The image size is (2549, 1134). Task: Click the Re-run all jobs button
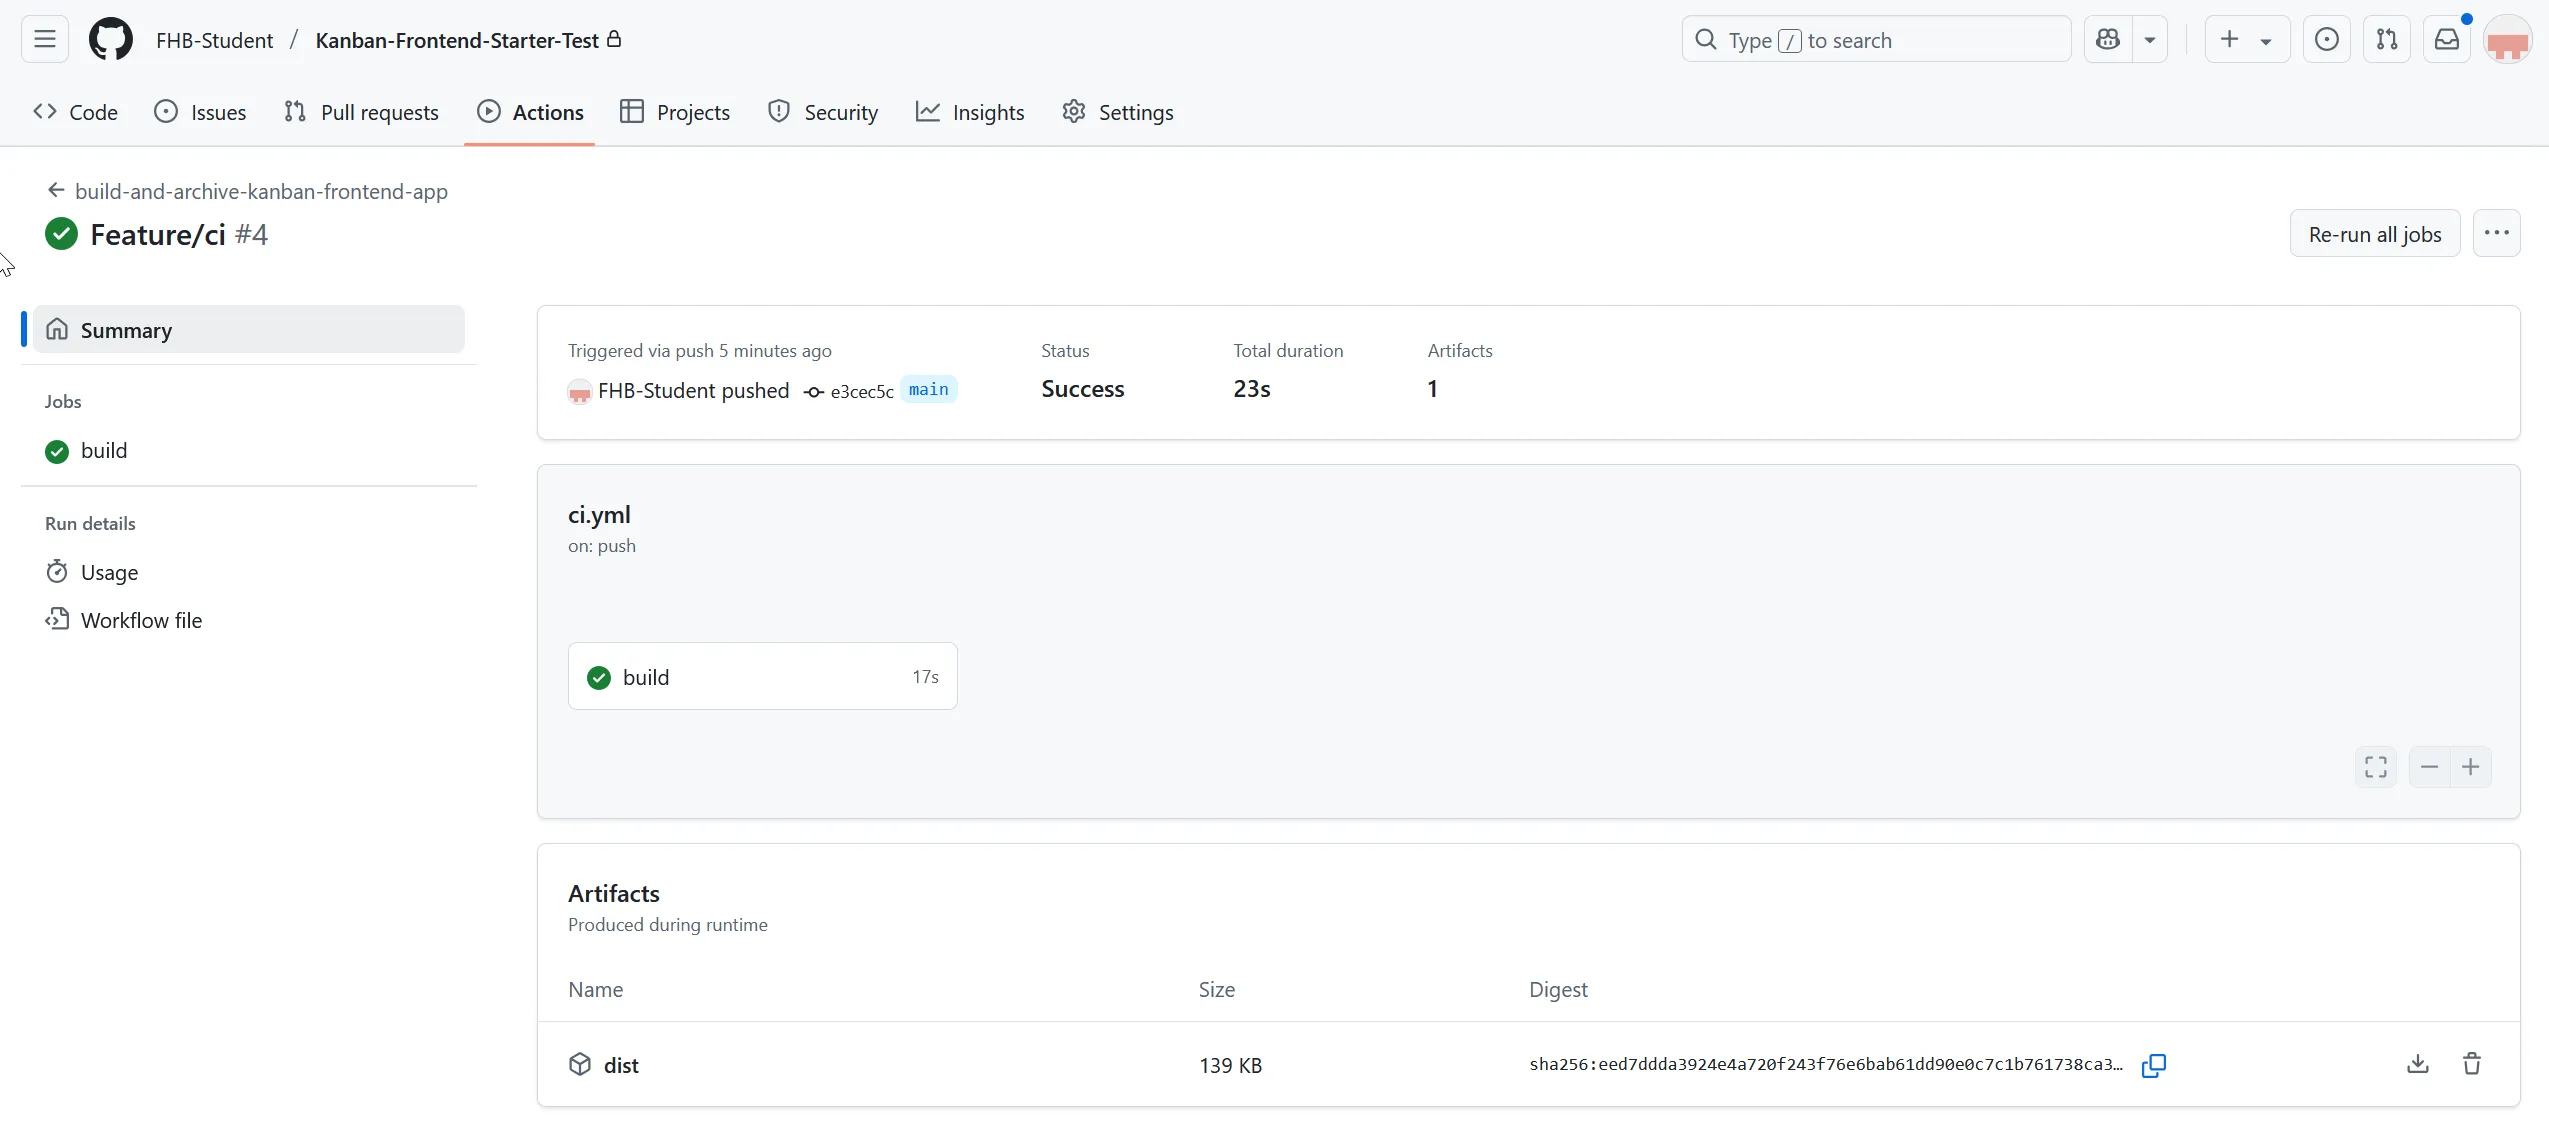2374,233
